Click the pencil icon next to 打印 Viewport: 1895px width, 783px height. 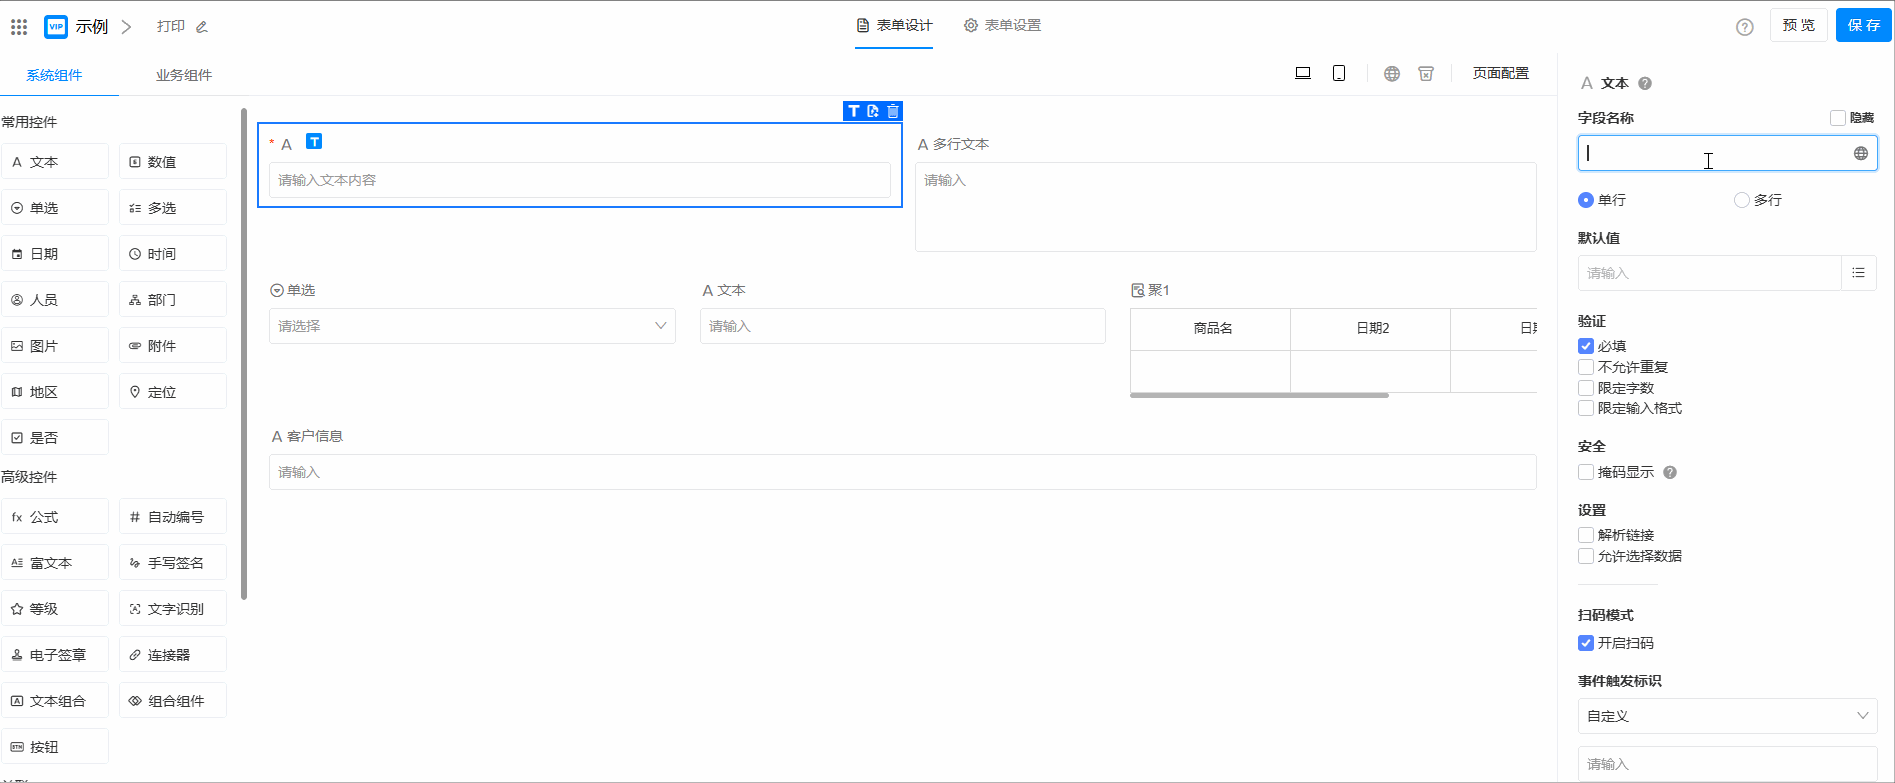pyautogui.click(x=202, y=27)
